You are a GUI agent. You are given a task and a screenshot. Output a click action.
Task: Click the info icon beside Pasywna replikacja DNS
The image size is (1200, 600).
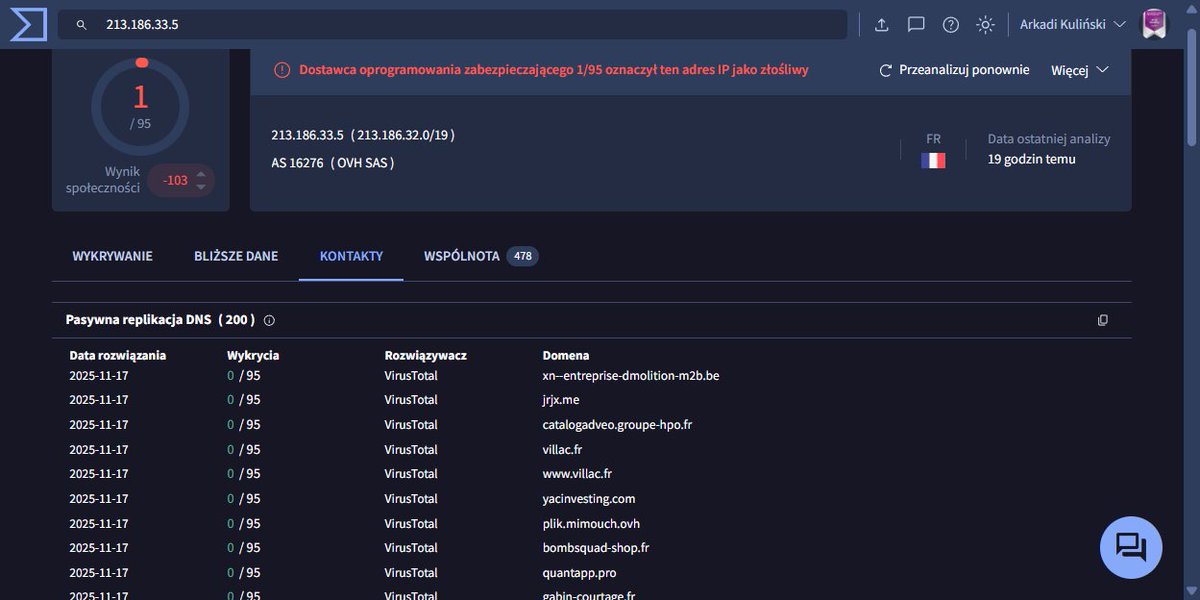click(268, 319)
